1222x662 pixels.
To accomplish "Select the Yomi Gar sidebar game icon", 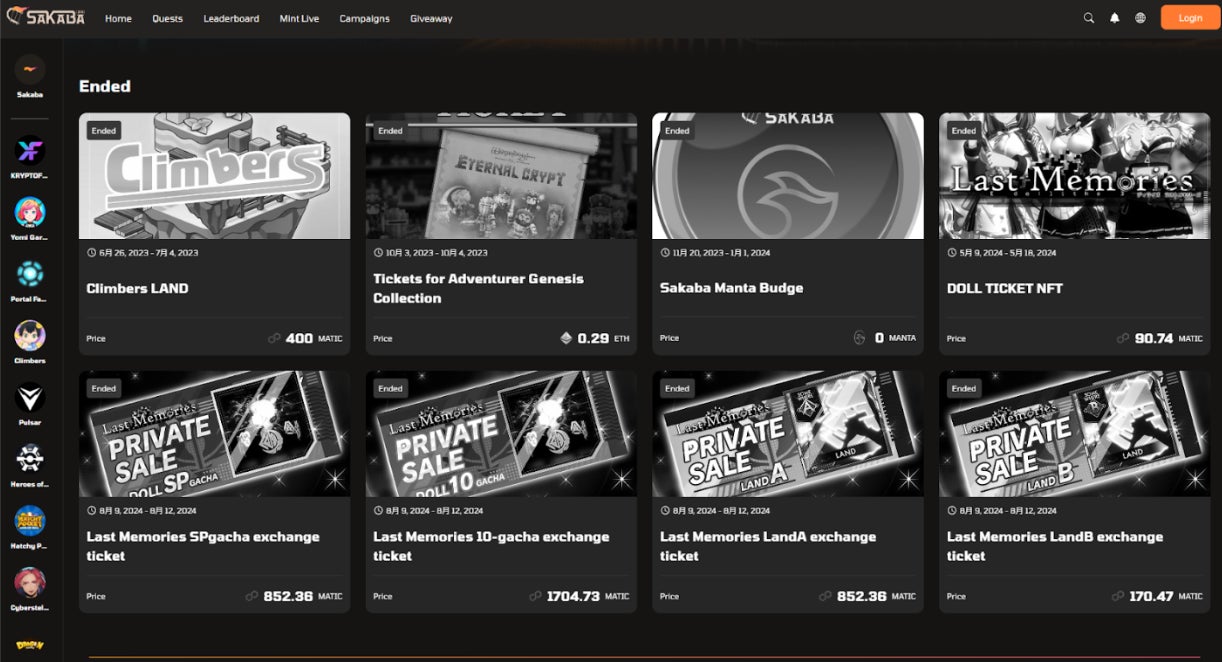I will [x=30, y=212].
